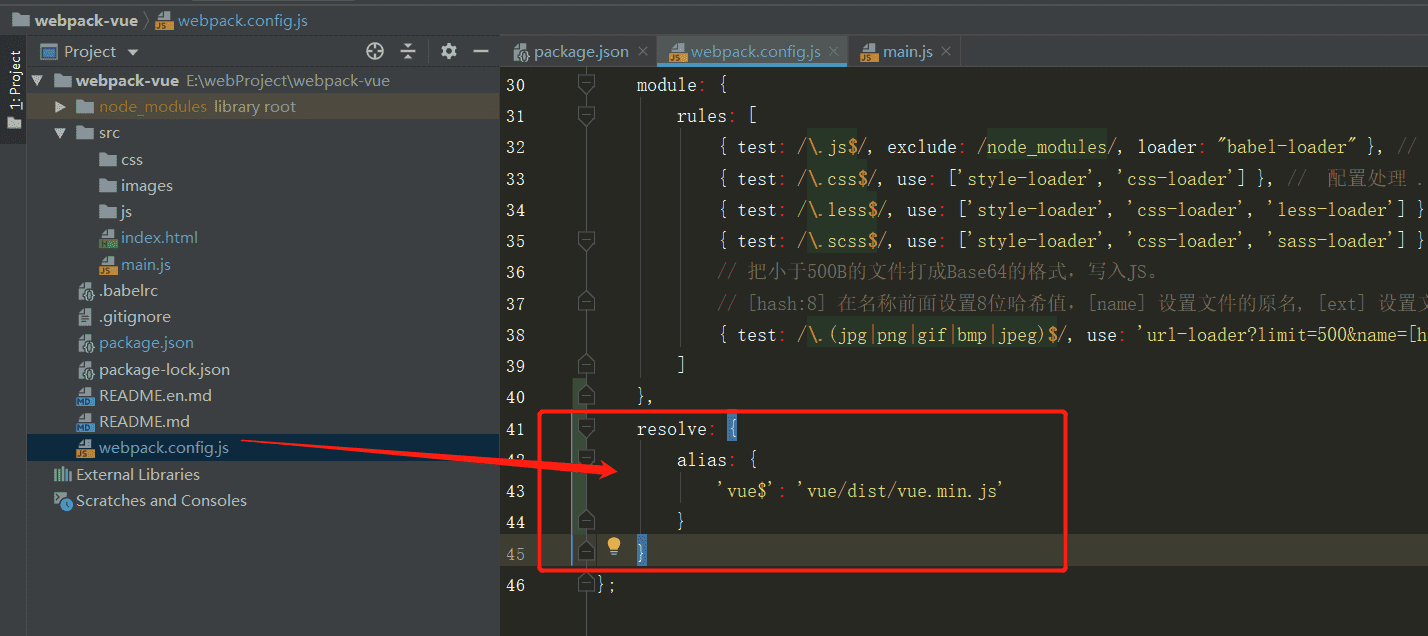Collapse the webpack-vue root folder arrow
The image size is (1428, 636).
point(37,81)
